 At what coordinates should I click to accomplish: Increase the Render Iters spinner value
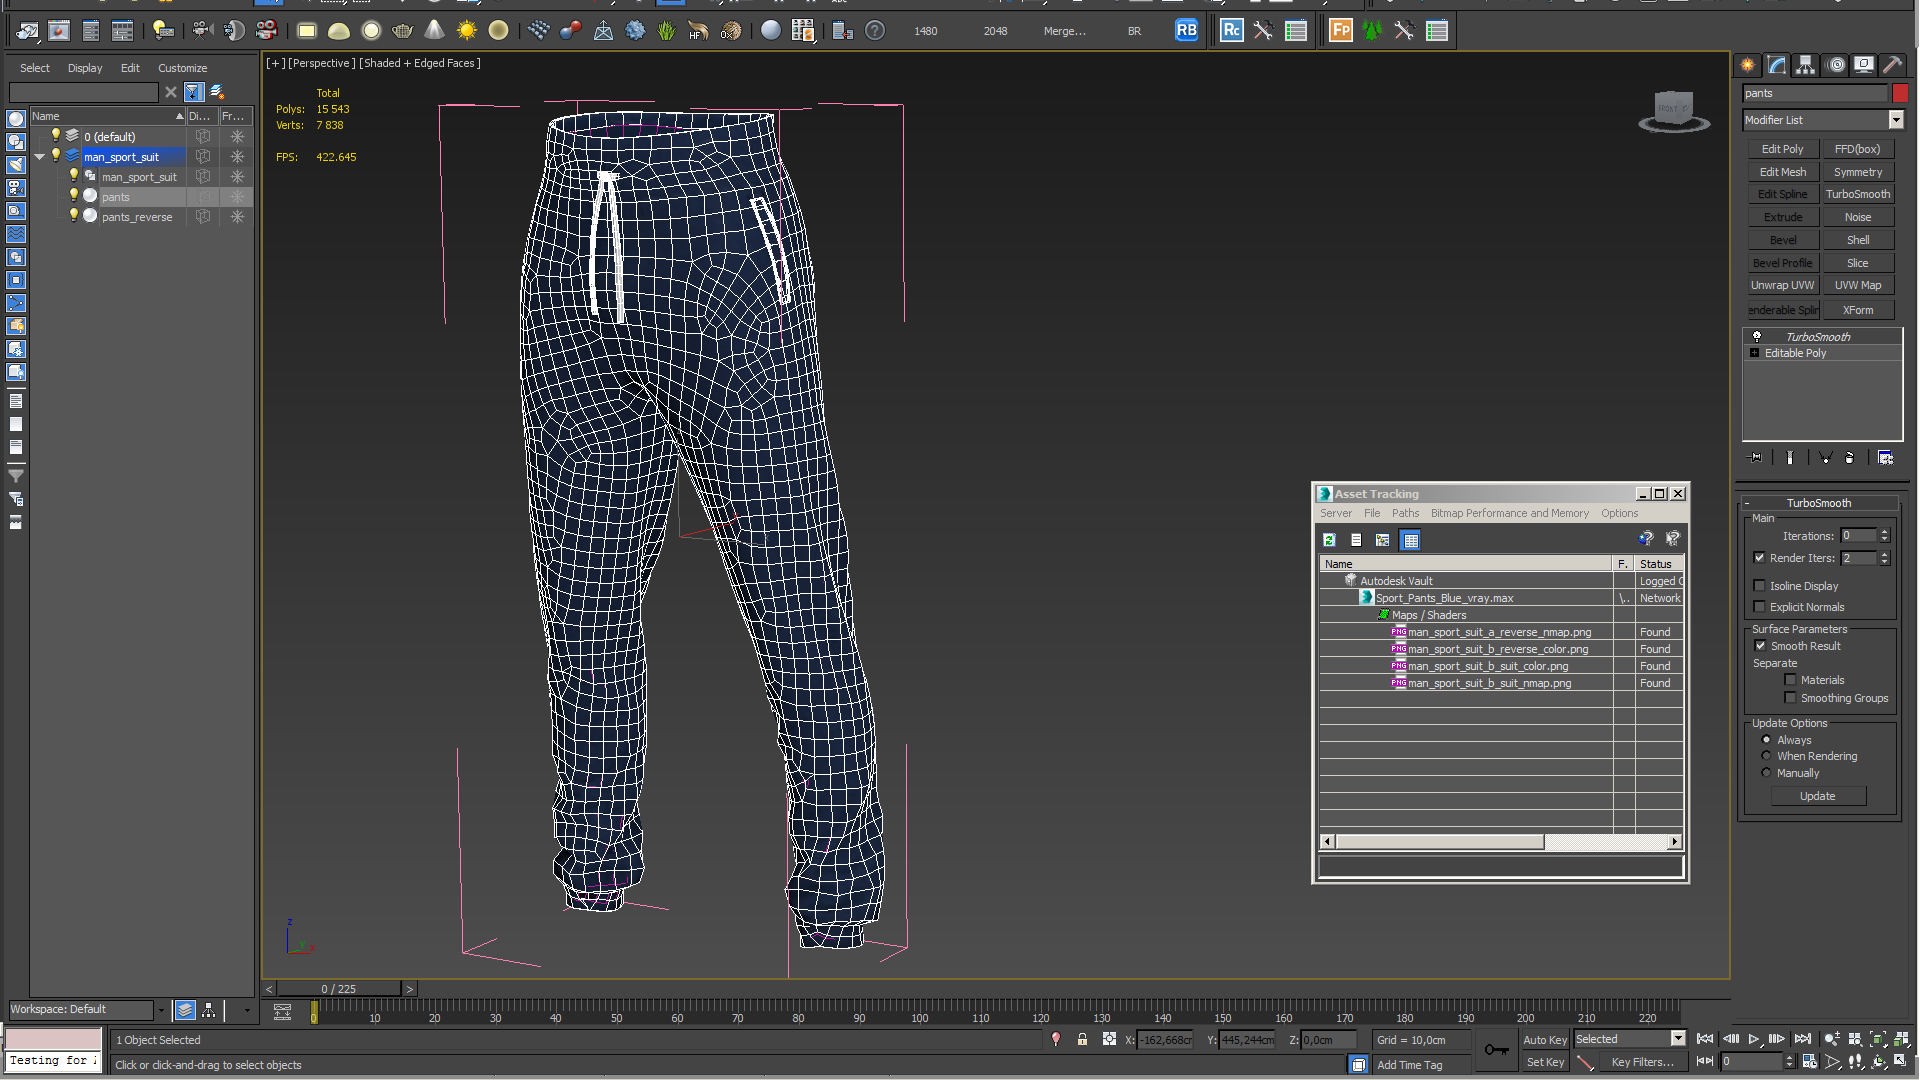click(x=1885, y=554)
